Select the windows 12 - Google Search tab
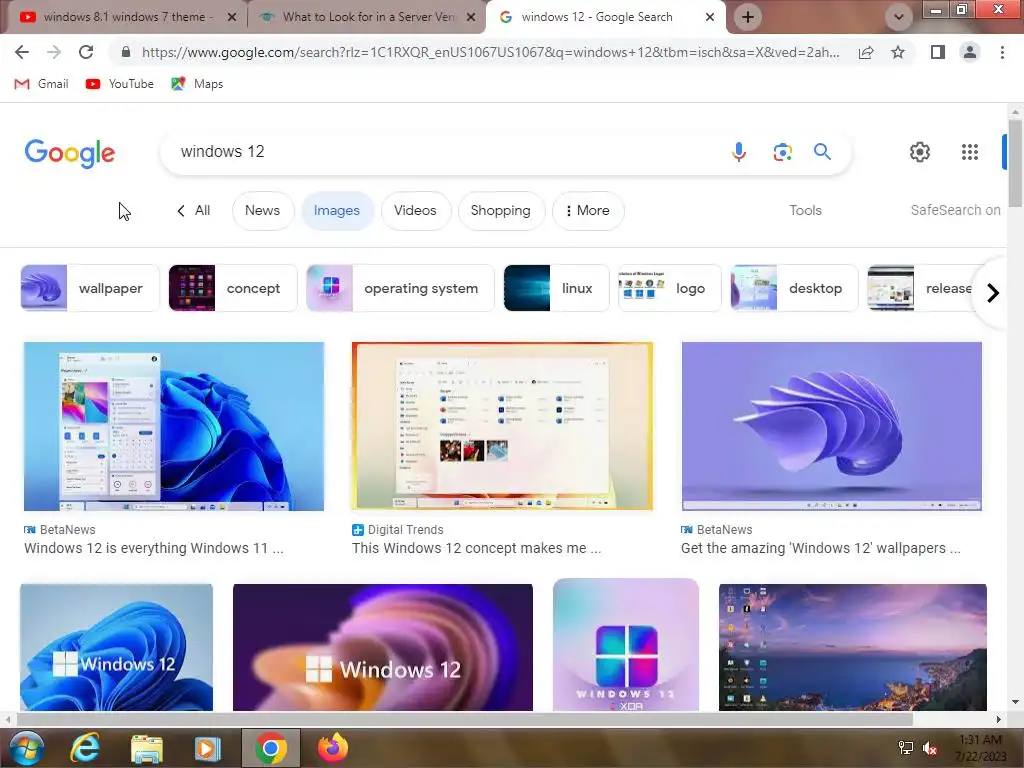Screen dimensions: 1024x768 coord(604,17)
